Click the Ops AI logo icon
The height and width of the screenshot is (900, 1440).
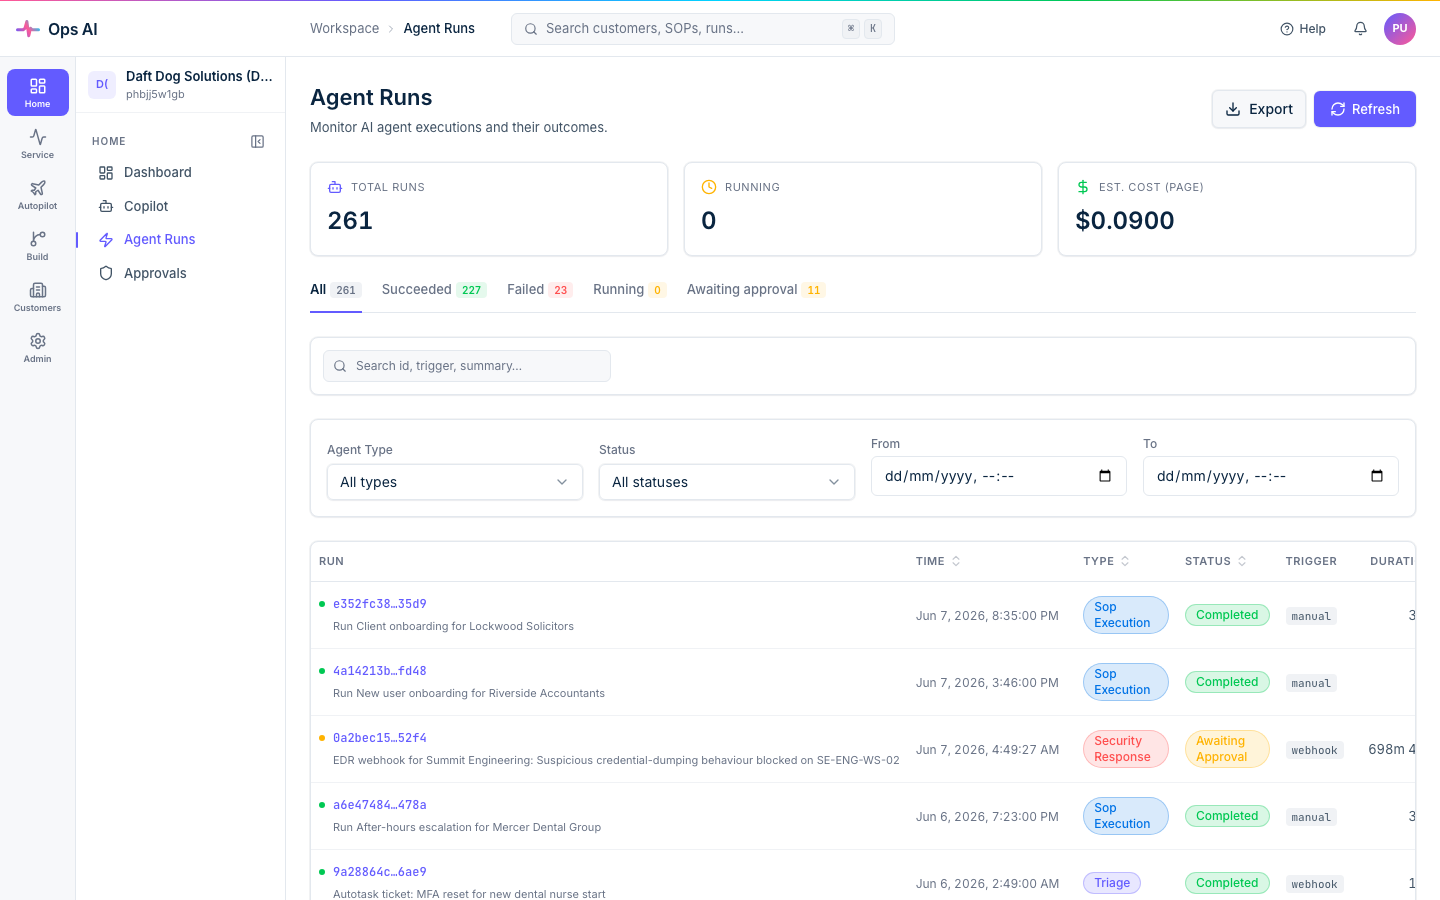tap(28, 29)
